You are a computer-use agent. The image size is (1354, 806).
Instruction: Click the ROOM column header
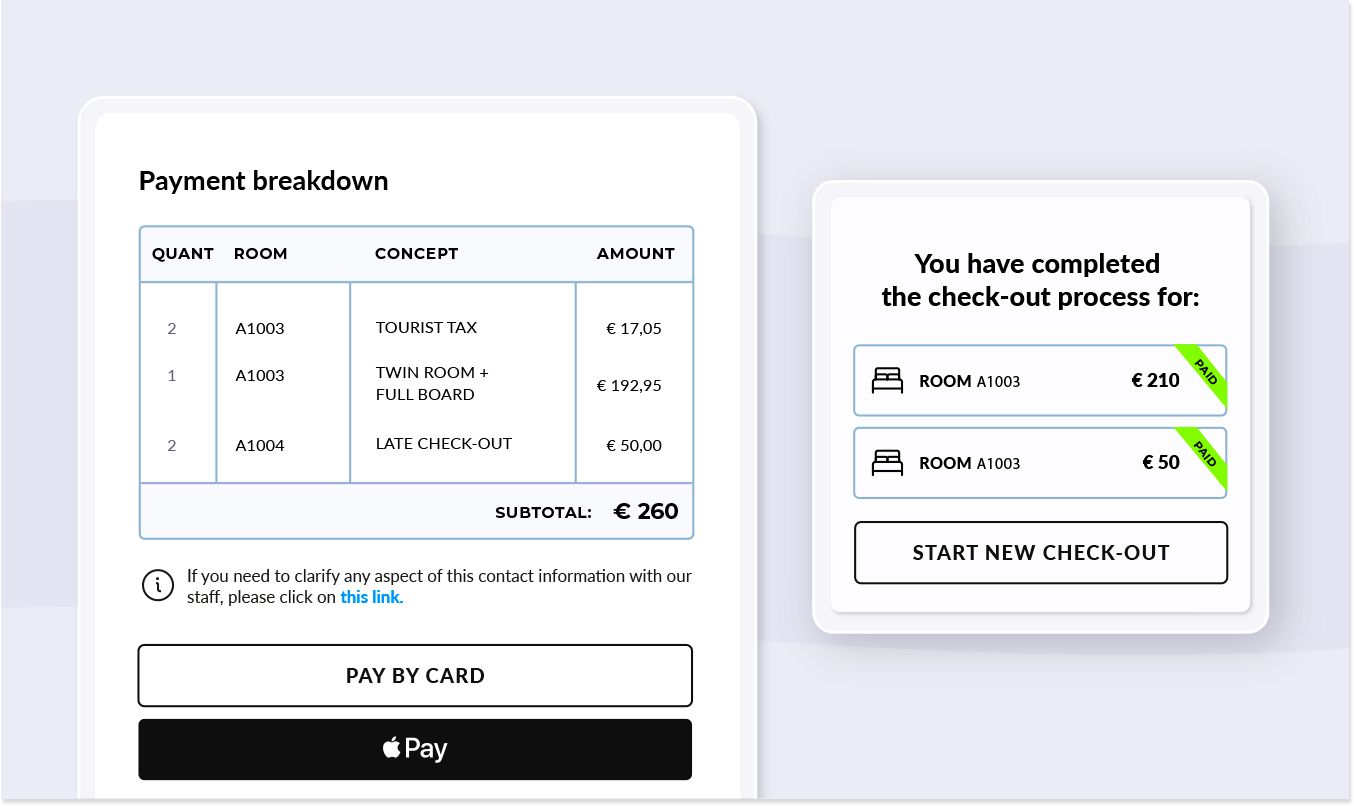pyautogui.click(x=261, y=254)
